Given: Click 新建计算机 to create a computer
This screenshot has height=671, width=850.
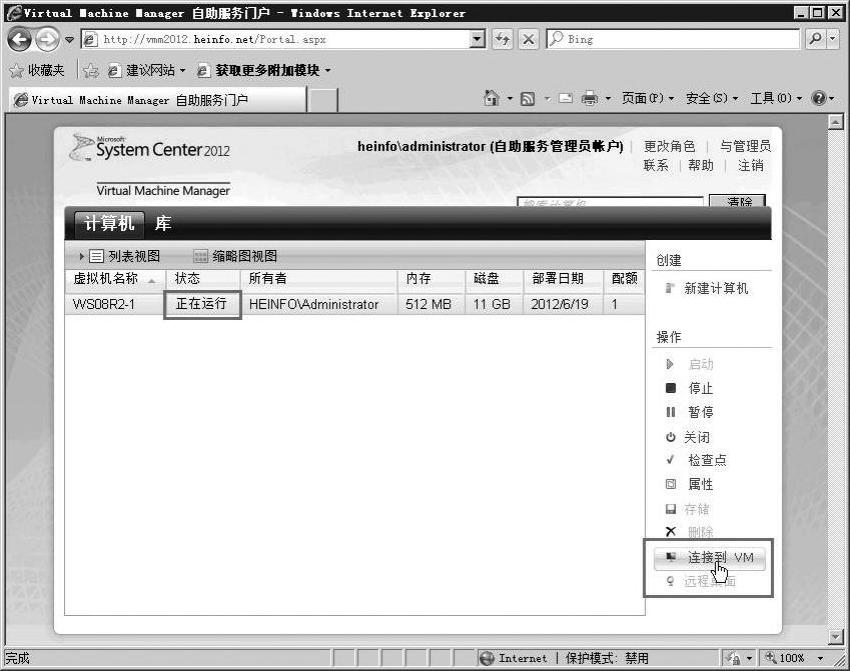Looking at the screenshot, I should coord(707,288).
